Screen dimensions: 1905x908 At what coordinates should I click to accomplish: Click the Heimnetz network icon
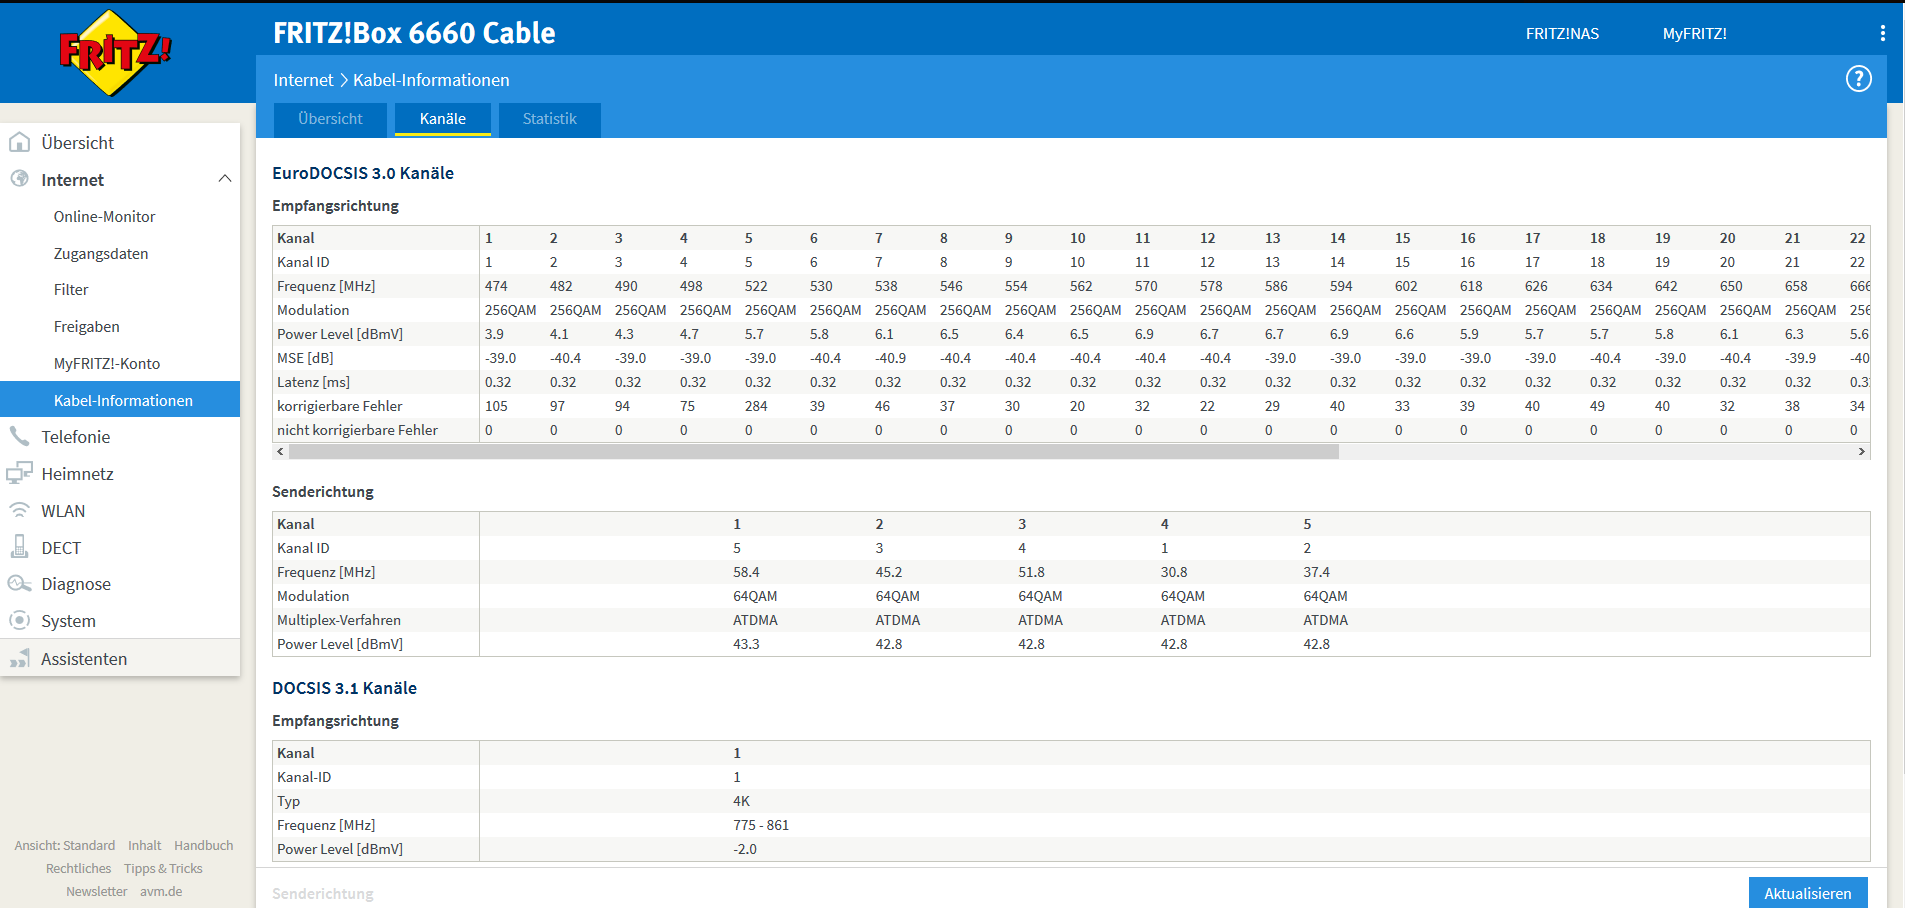point(19,473)
